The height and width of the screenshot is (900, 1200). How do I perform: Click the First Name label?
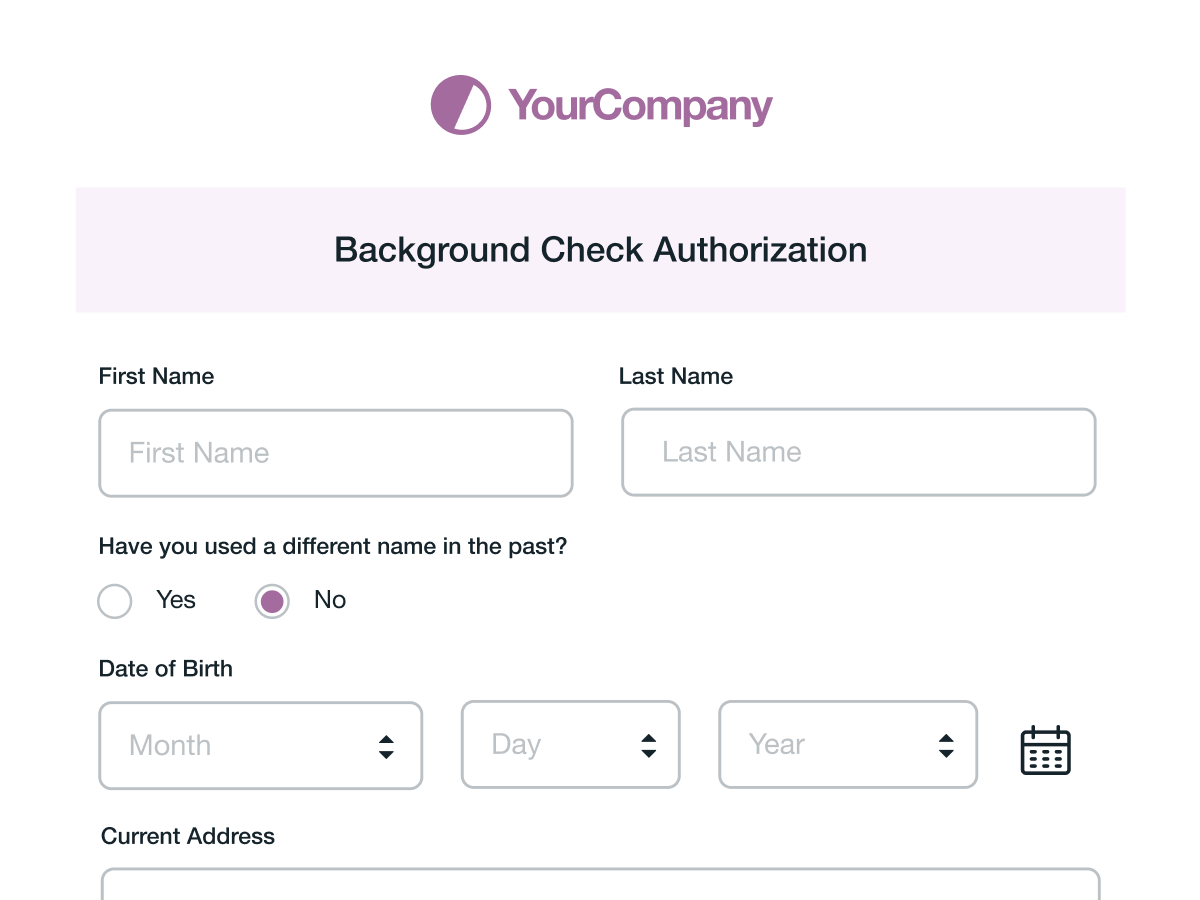[156, 376]
